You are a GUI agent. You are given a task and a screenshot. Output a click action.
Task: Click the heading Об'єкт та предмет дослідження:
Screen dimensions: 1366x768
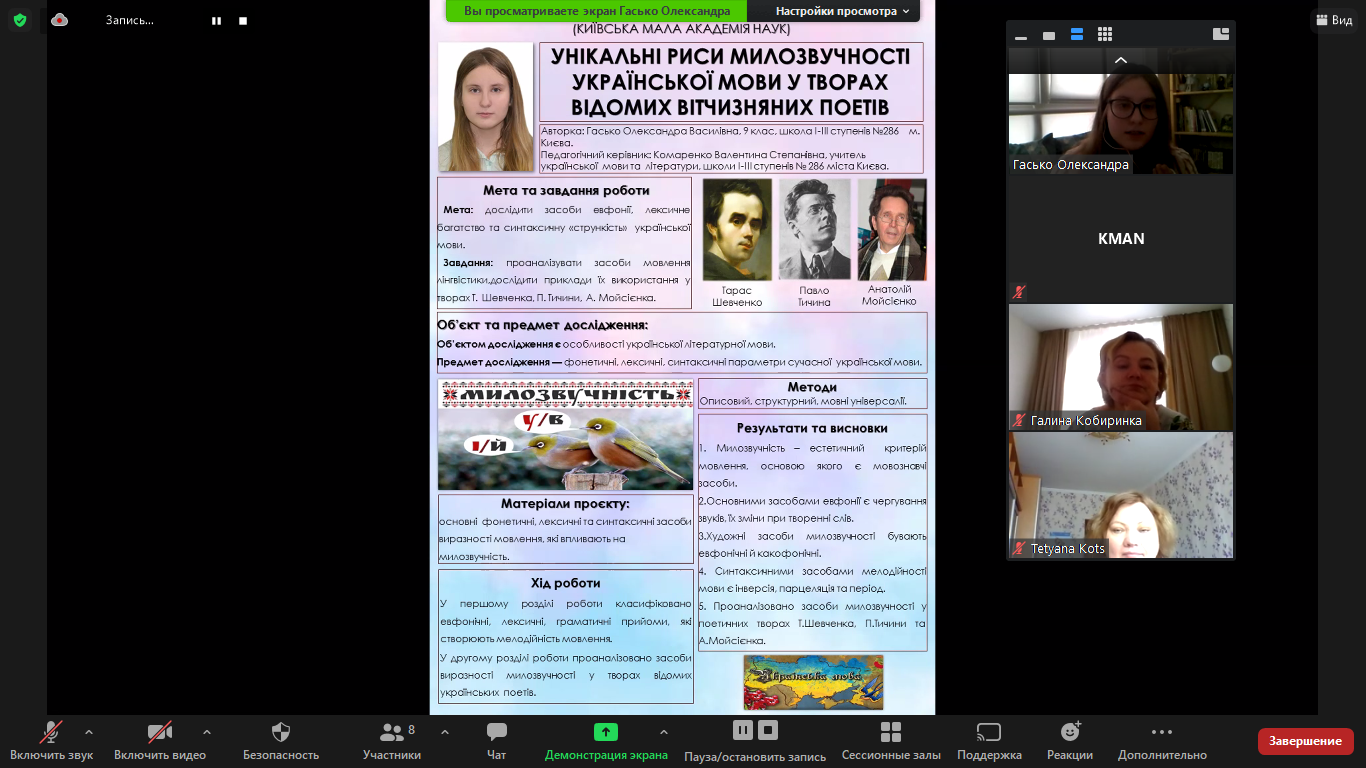pos(542,325)
